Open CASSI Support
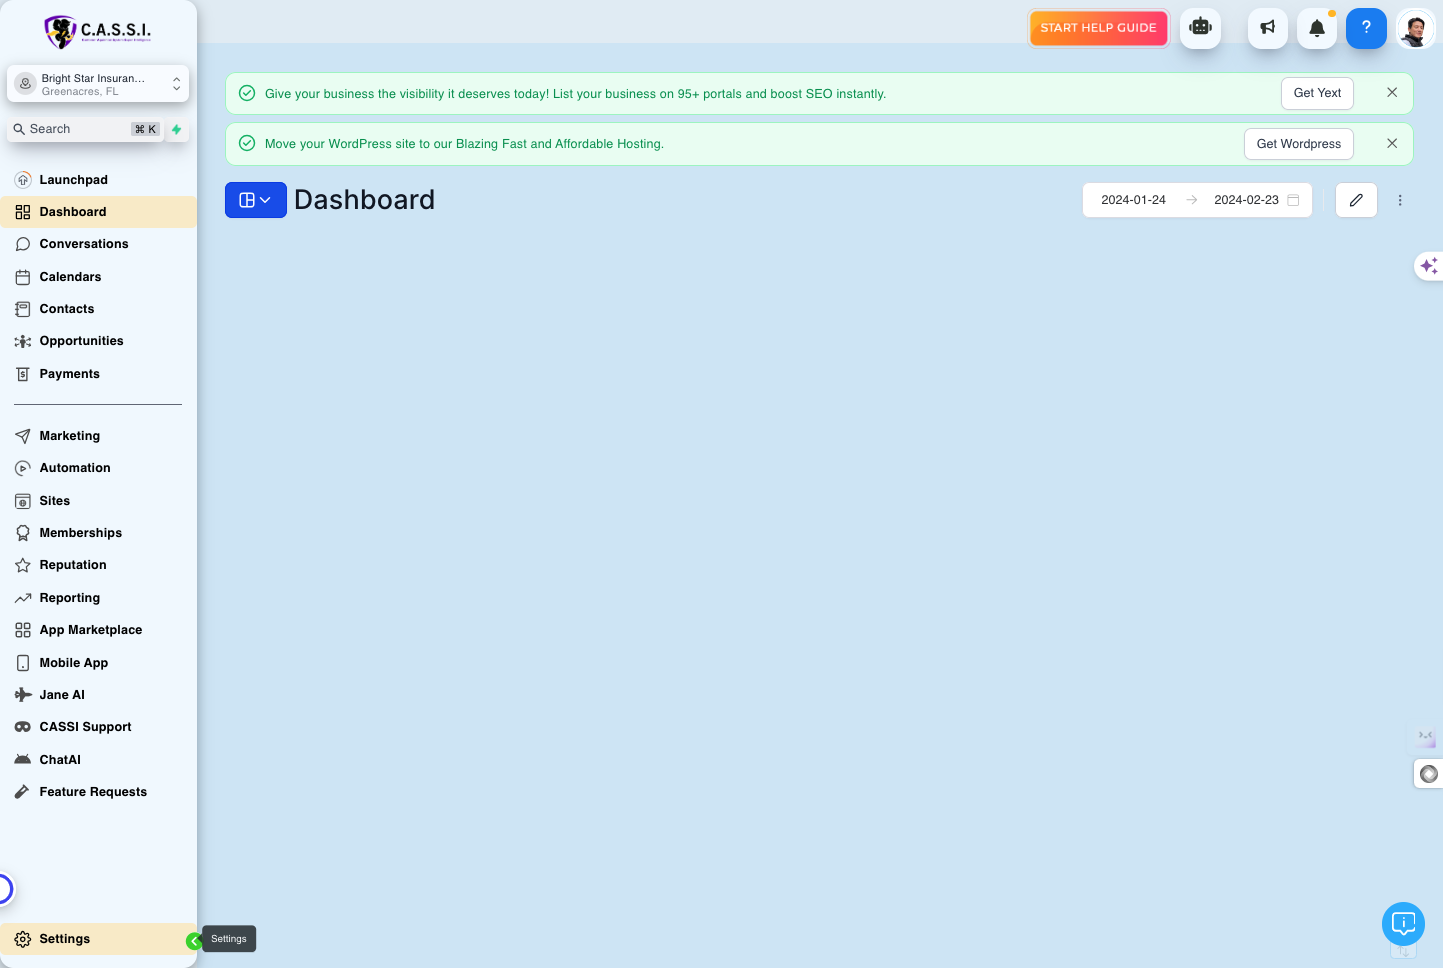Screen dimensions: 1443x968 coord(98,727)
